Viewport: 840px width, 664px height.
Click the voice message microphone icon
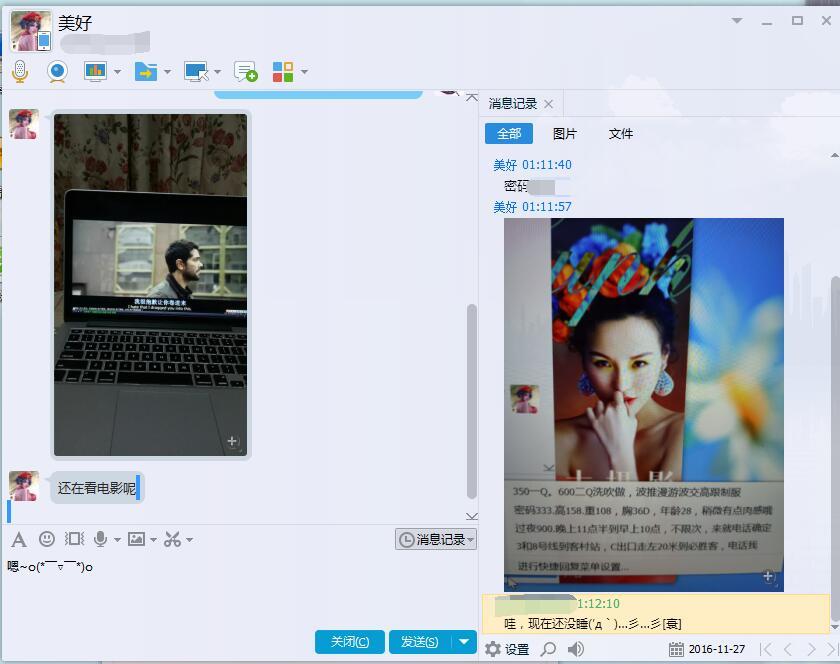click(100, 539)
